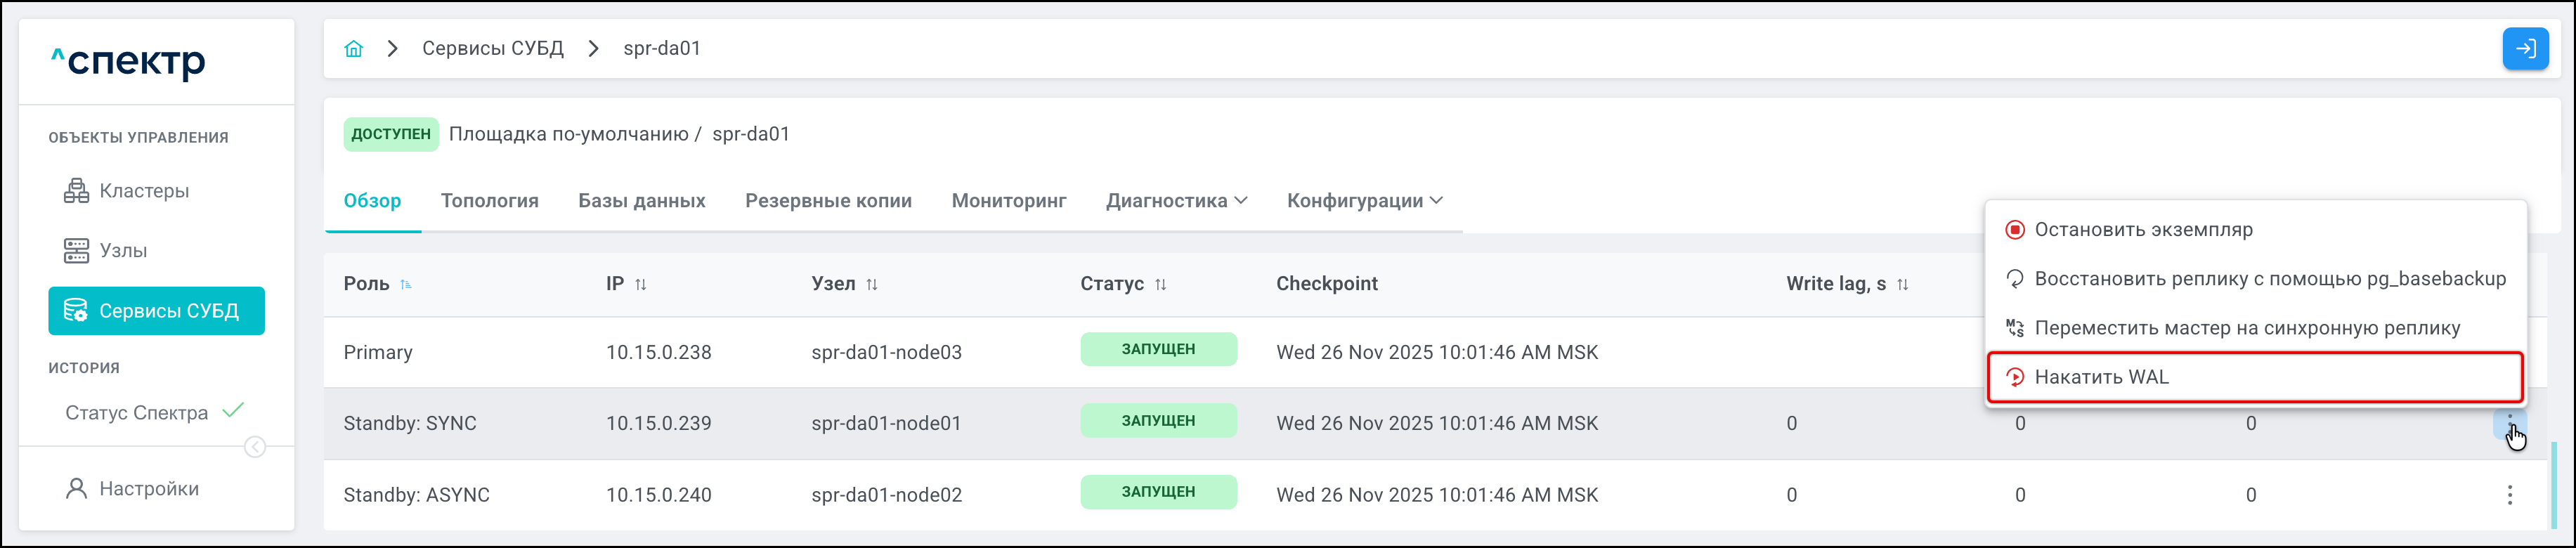
Task: Sort the table by Узел column
Action: tap(872, 285)
